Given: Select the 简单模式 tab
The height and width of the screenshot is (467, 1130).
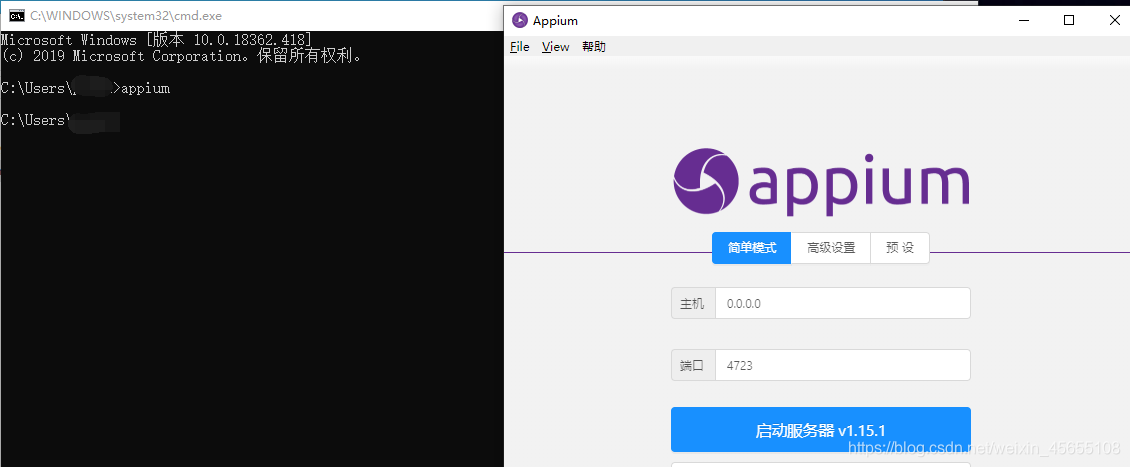Looking at the screenshot, I should (x=752, y=248).
